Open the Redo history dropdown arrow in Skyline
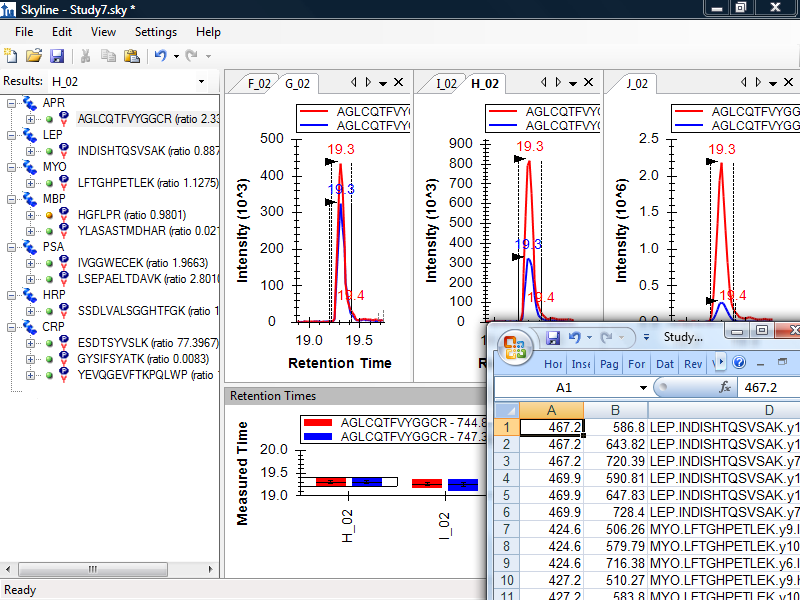800x600 pixels. 208,56
